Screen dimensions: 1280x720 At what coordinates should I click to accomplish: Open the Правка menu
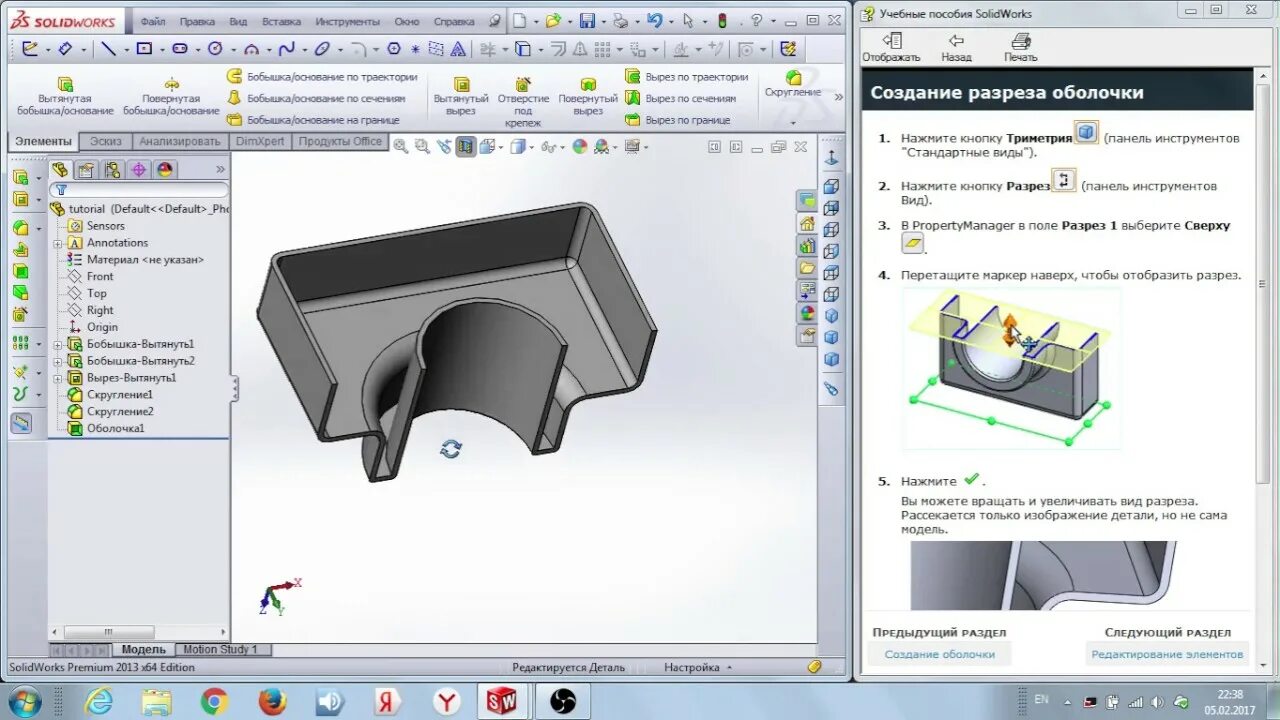197,21
